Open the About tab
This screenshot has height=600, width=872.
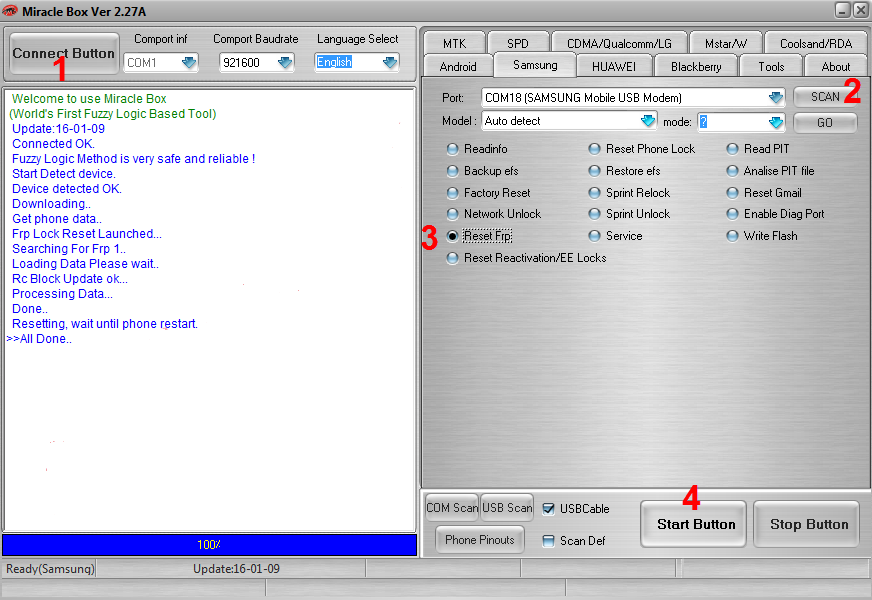coord(835,67)
